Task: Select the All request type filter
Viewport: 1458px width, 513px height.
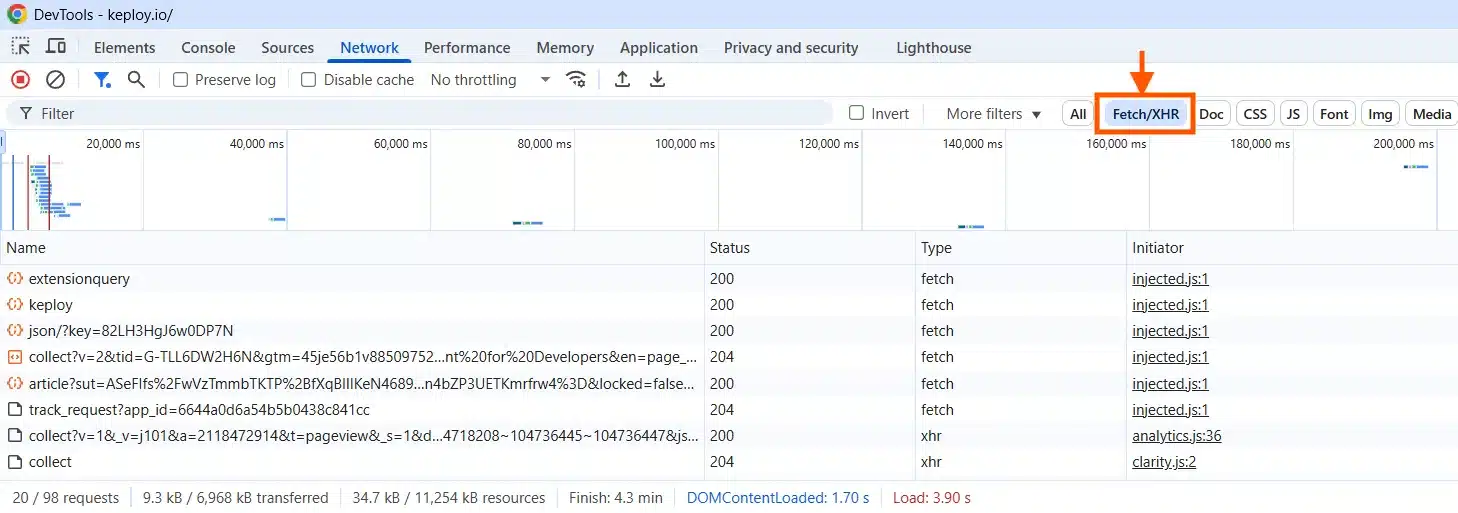Action: [x=1078, y=114]
